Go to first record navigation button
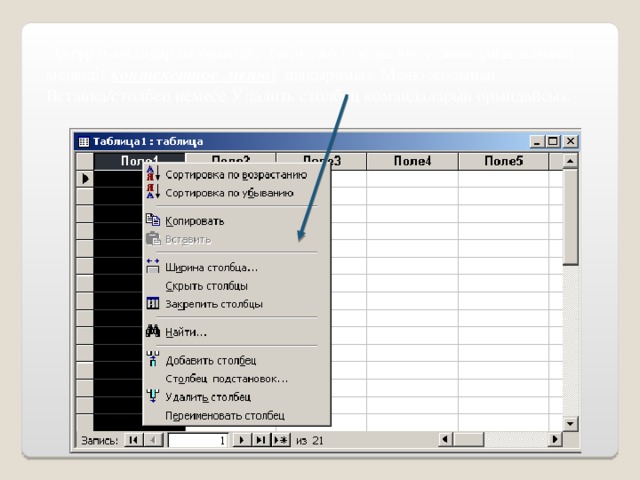This screenshot has width=640, height=480. [133, 440]
